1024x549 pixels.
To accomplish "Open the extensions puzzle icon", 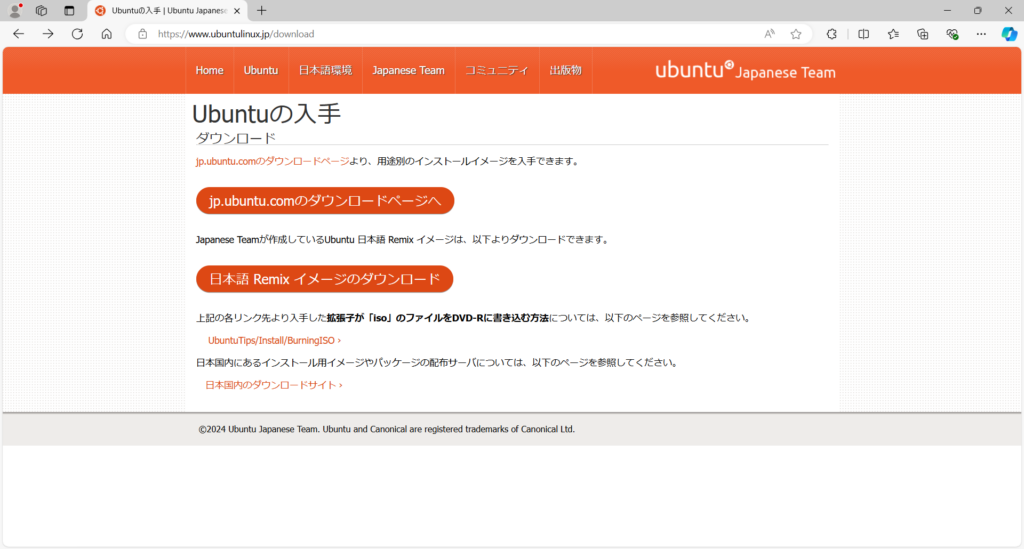I will coord(831,34).
